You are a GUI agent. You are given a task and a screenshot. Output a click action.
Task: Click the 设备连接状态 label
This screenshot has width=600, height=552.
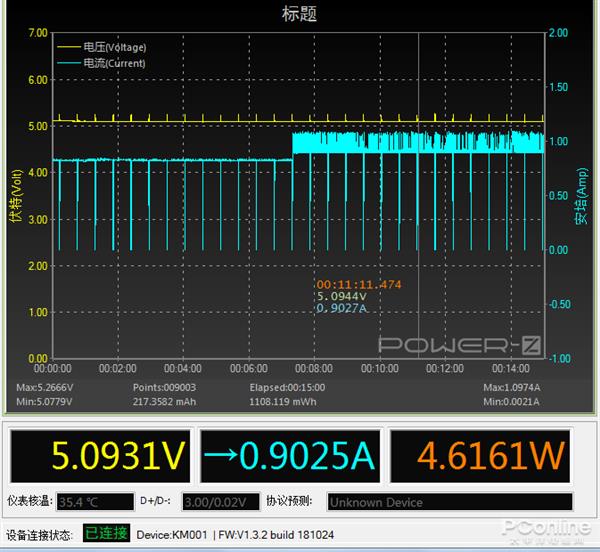tap(39, 535)
